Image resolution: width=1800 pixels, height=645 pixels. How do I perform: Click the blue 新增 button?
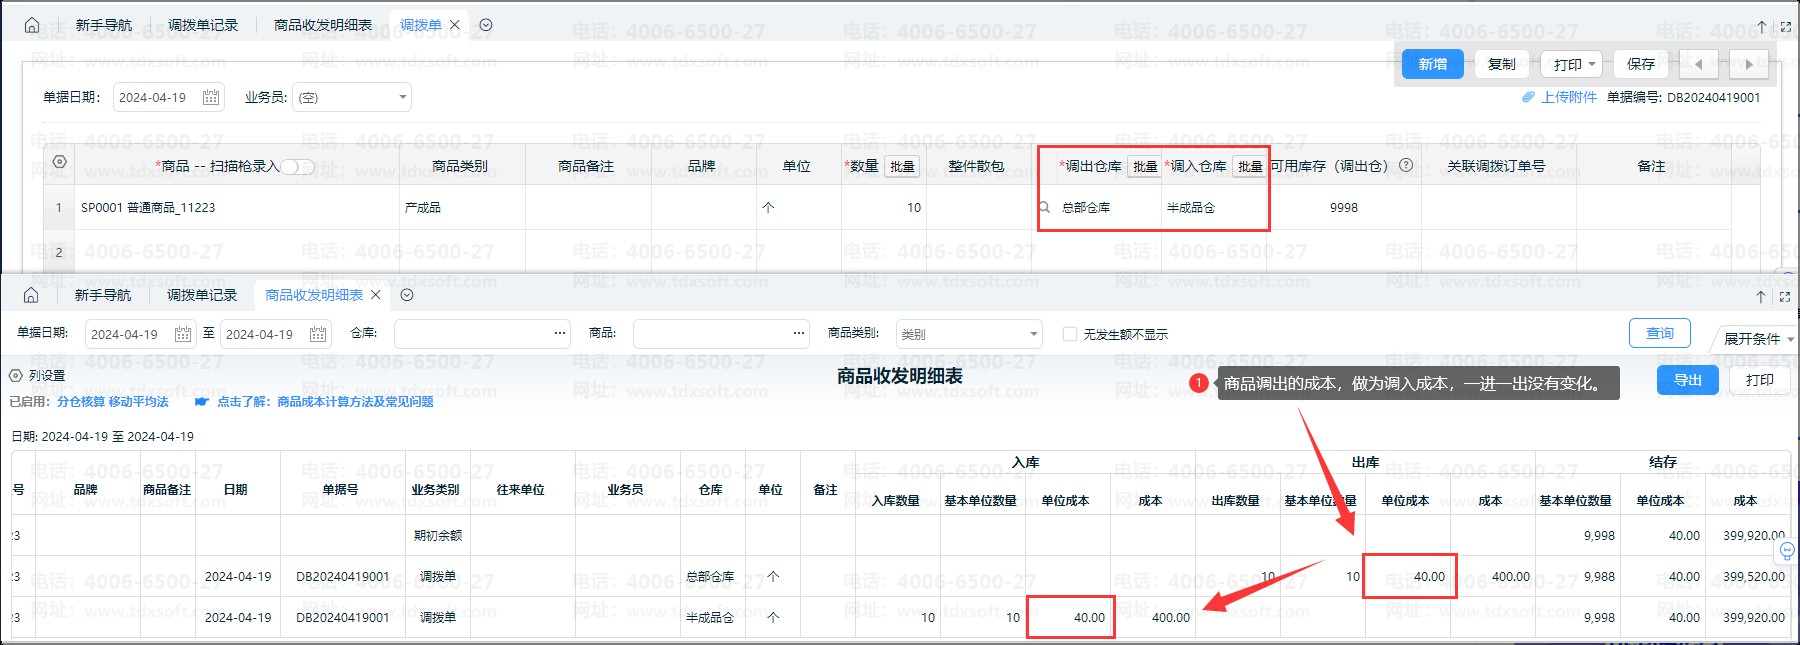pos(1432,64)
